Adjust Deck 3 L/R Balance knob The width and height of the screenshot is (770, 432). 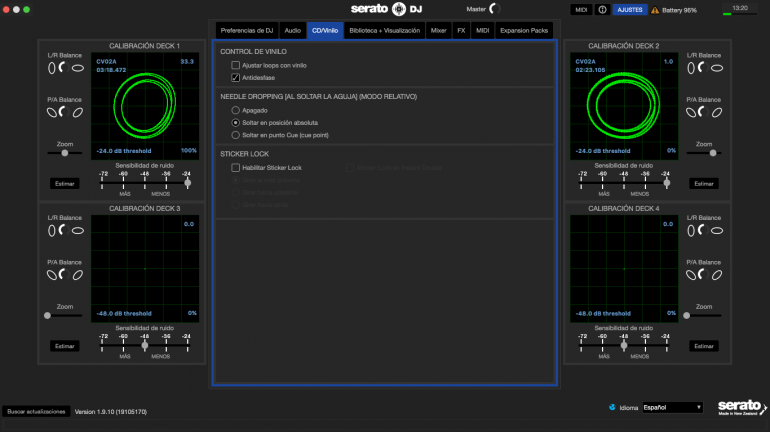64,230
